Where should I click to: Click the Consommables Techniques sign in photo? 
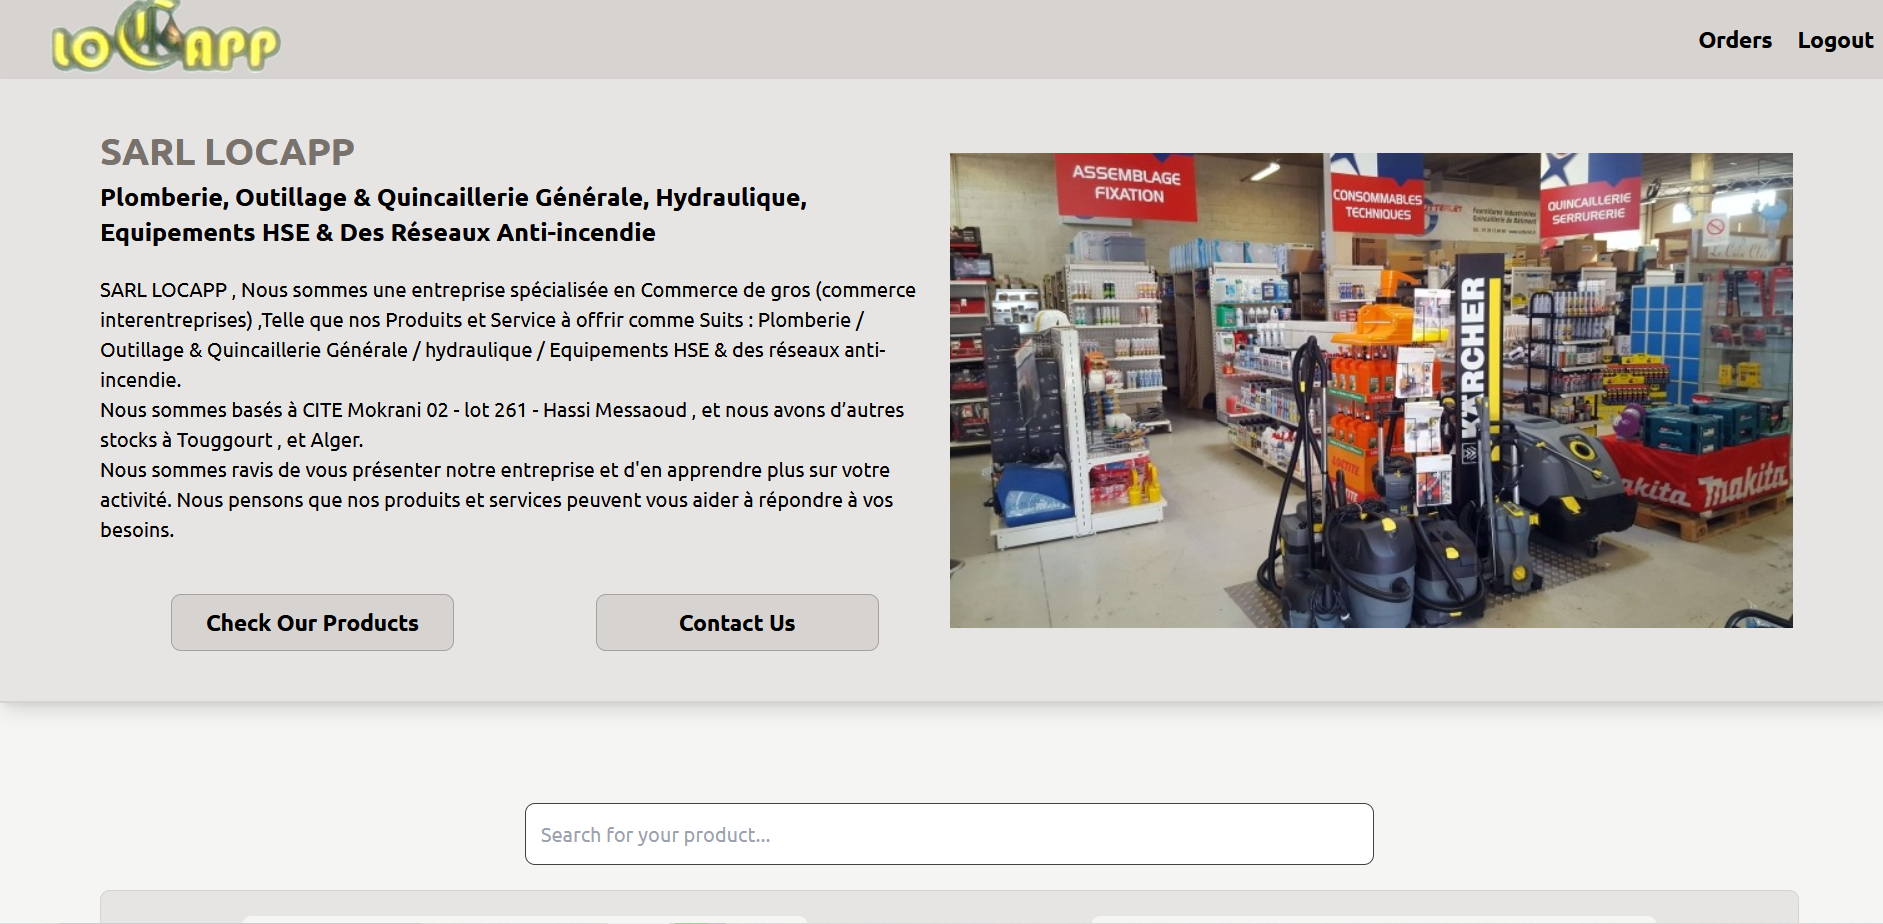click(1377, 205)
